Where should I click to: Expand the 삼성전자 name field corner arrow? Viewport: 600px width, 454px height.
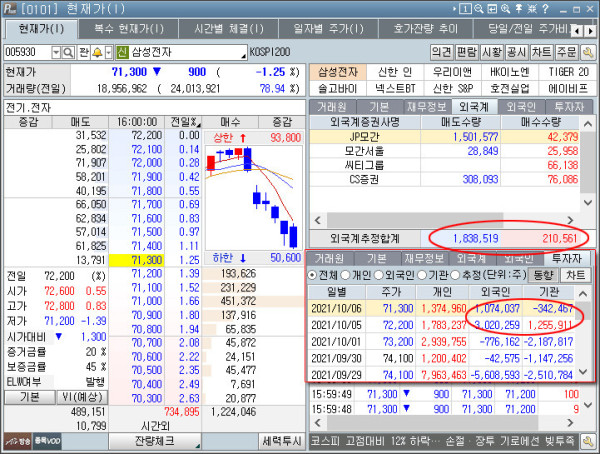(x=243, y=57)
